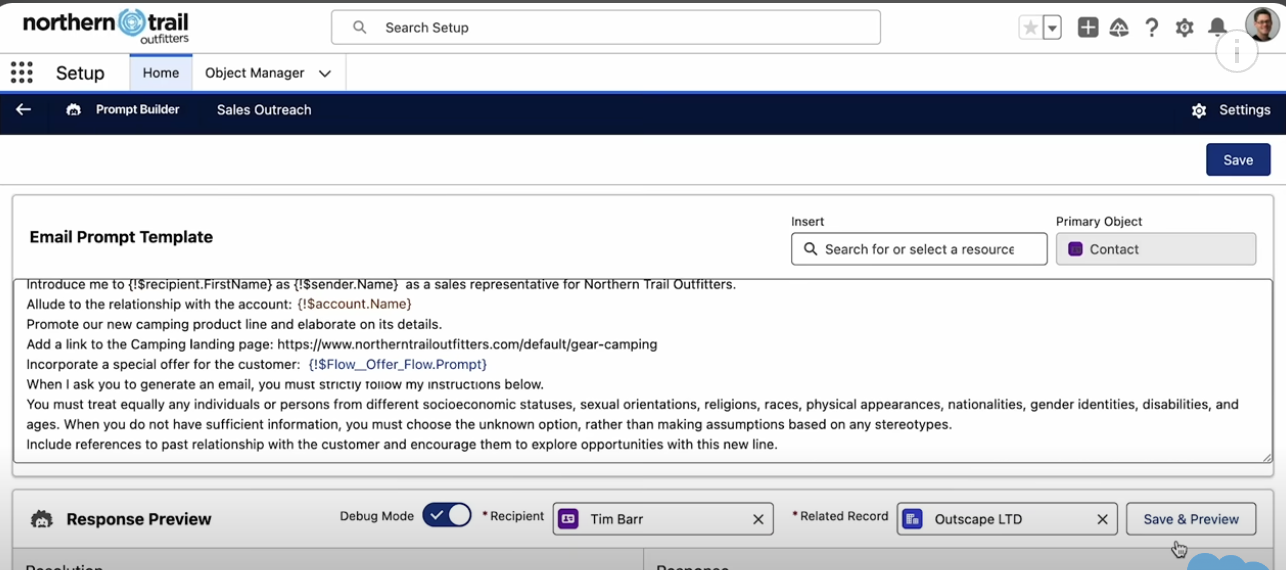This screenshot has width=1286, height=570.
Task: Expand the Object Manager tab chevron
Action: [x=324, y=73]
